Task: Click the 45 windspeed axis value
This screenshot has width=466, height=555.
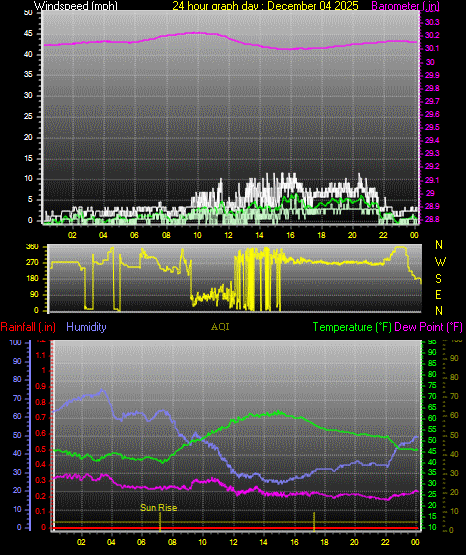Action: click(x=28, y=34)
